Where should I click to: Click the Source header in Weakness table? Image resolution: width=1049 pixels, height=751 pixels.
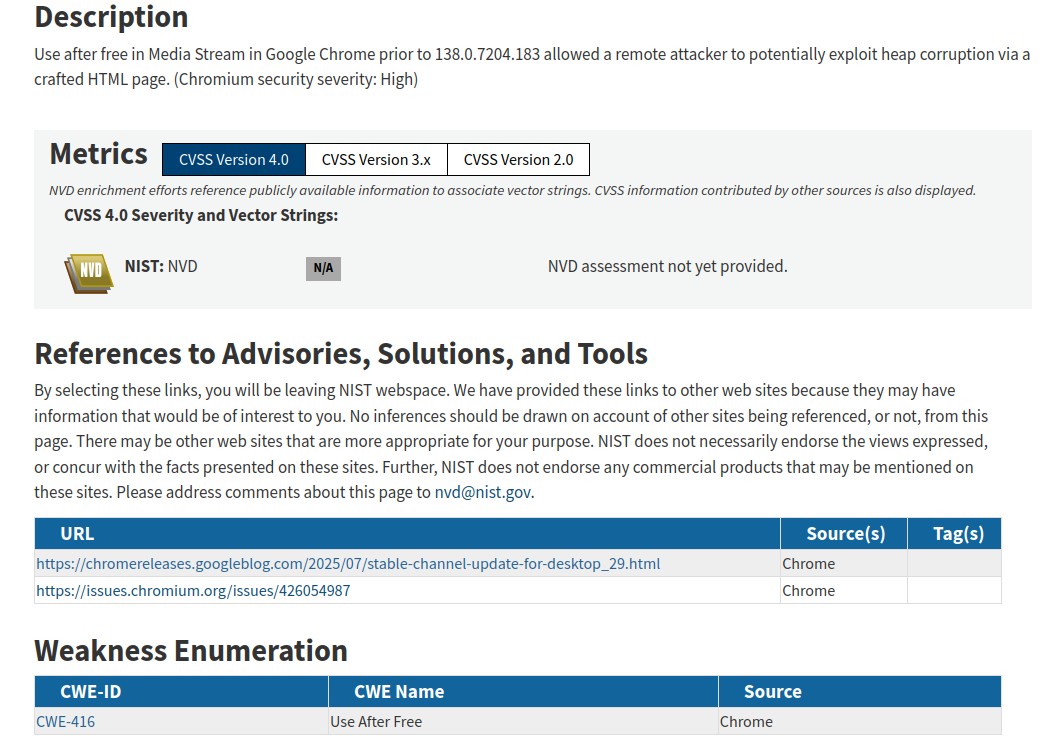[x=860, y=691]
